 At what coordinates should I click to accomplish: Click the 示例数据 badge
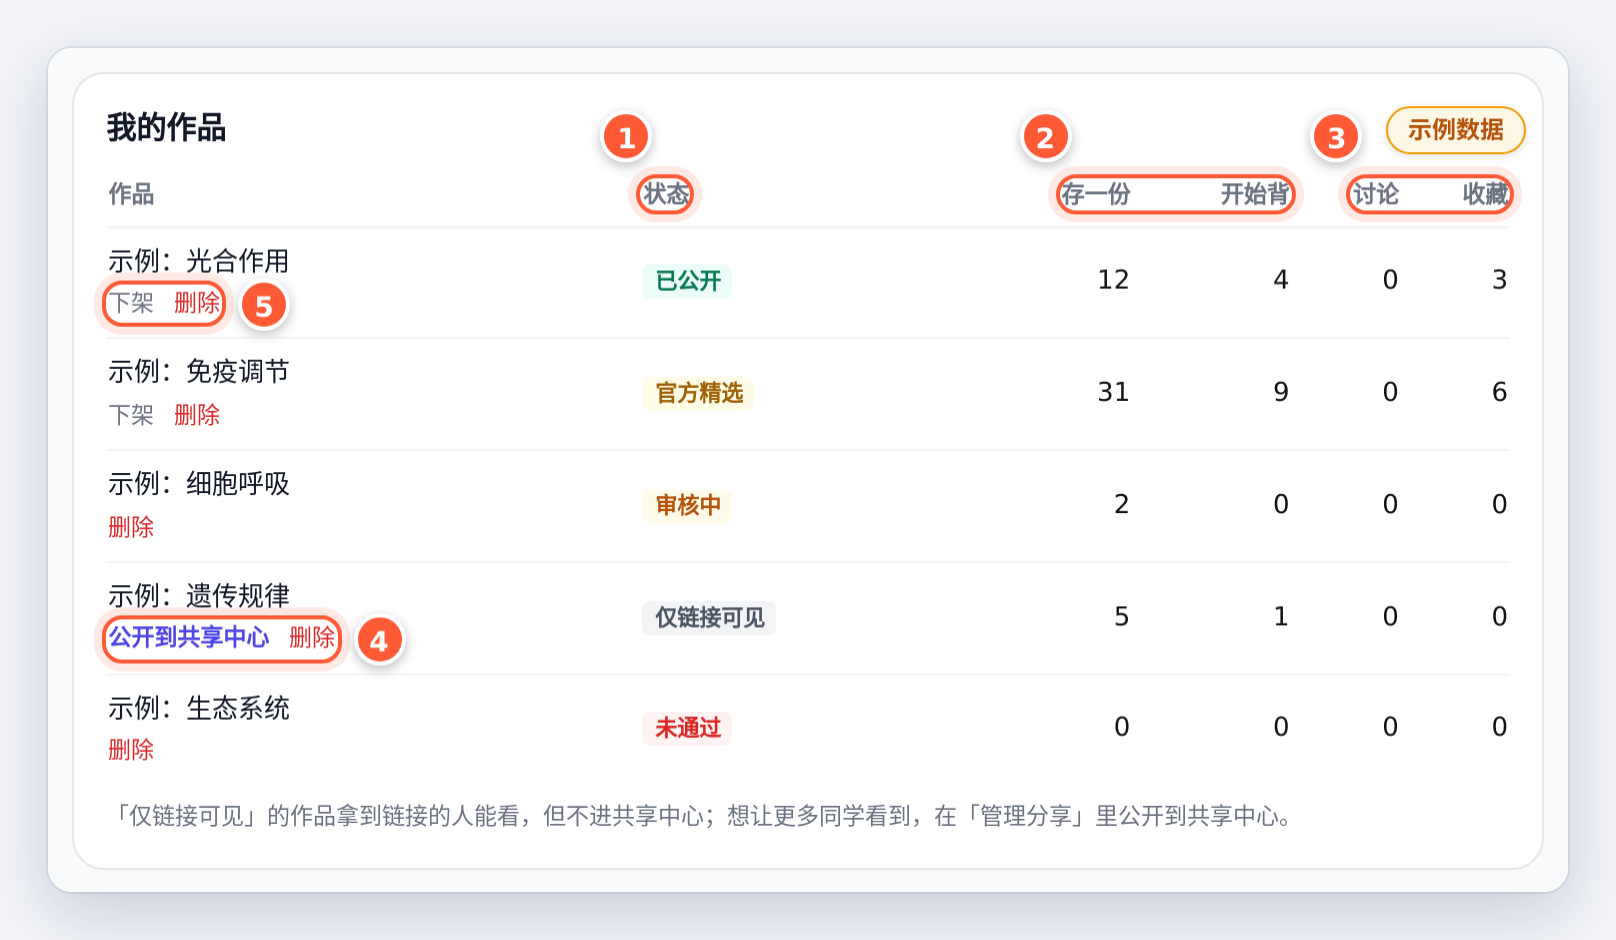[1456, 130]
